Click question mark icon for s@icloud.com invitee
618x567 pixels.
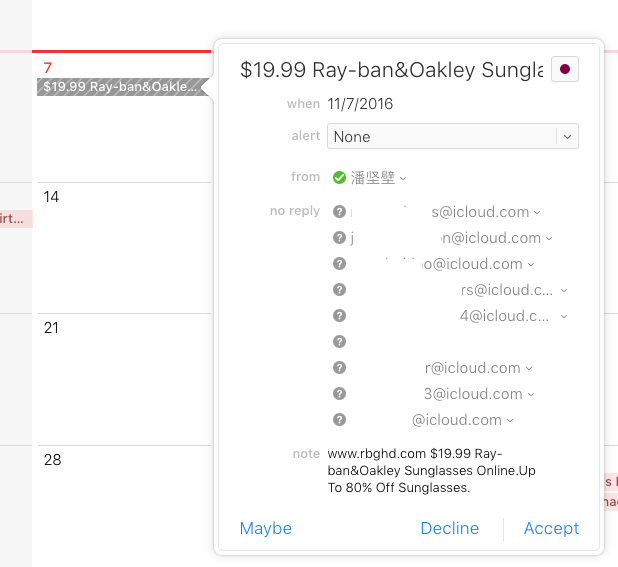point(339,212)
